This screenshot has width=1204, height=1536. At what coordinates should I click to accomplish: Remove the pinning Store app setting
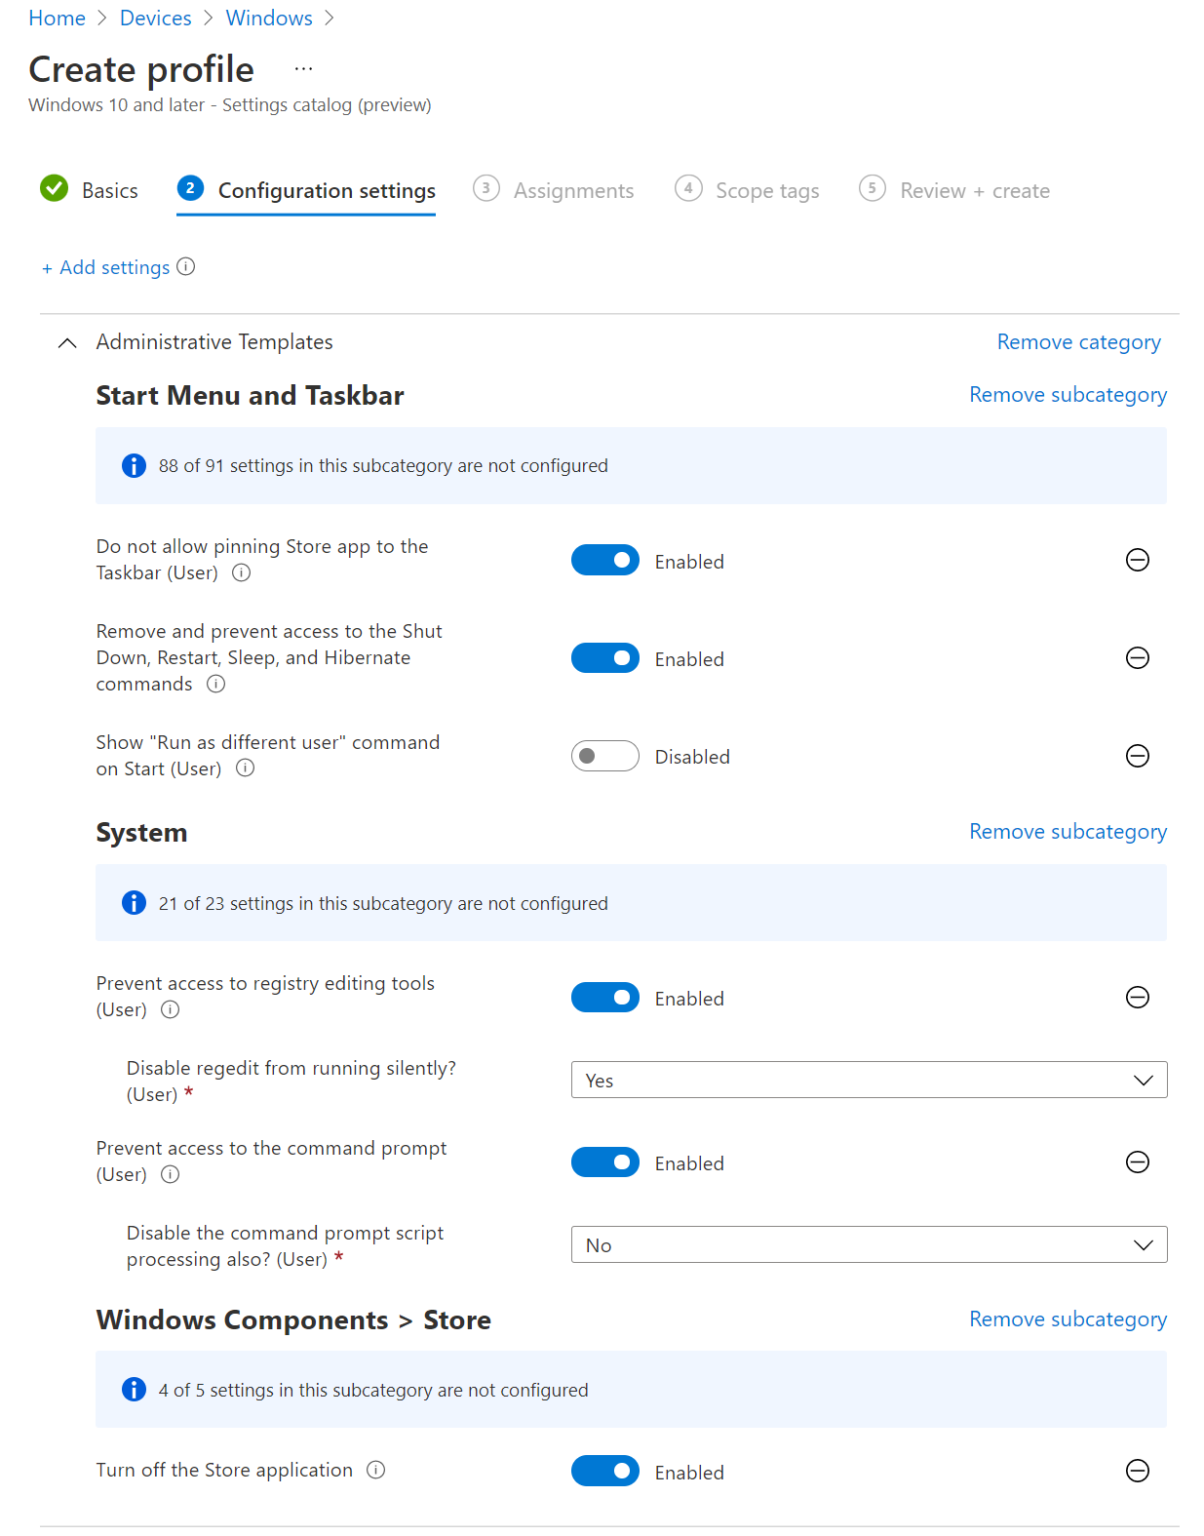(1137, 560)
